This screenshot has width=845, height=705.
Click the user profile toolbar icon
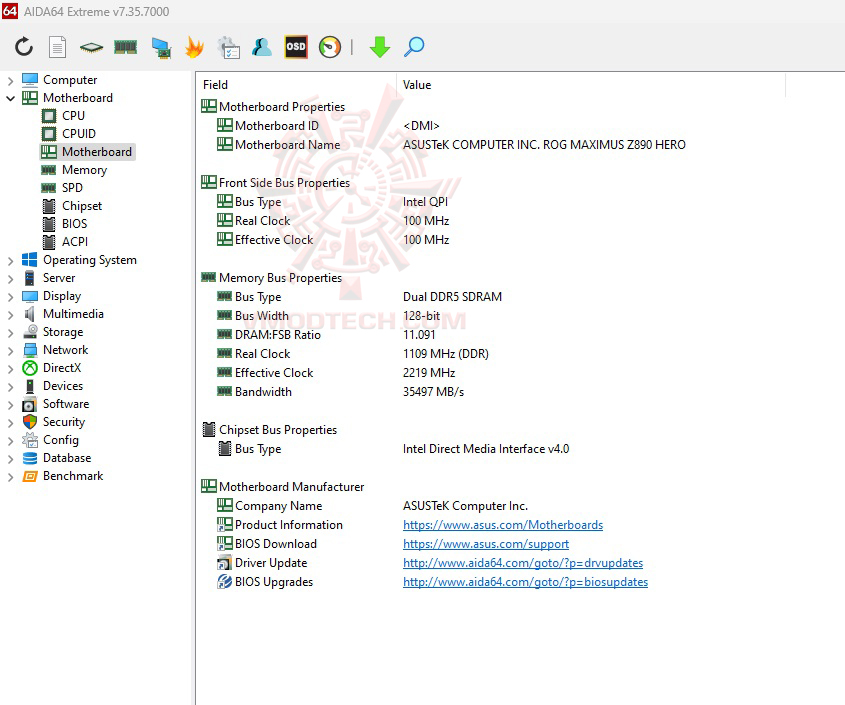pos(262,47)
